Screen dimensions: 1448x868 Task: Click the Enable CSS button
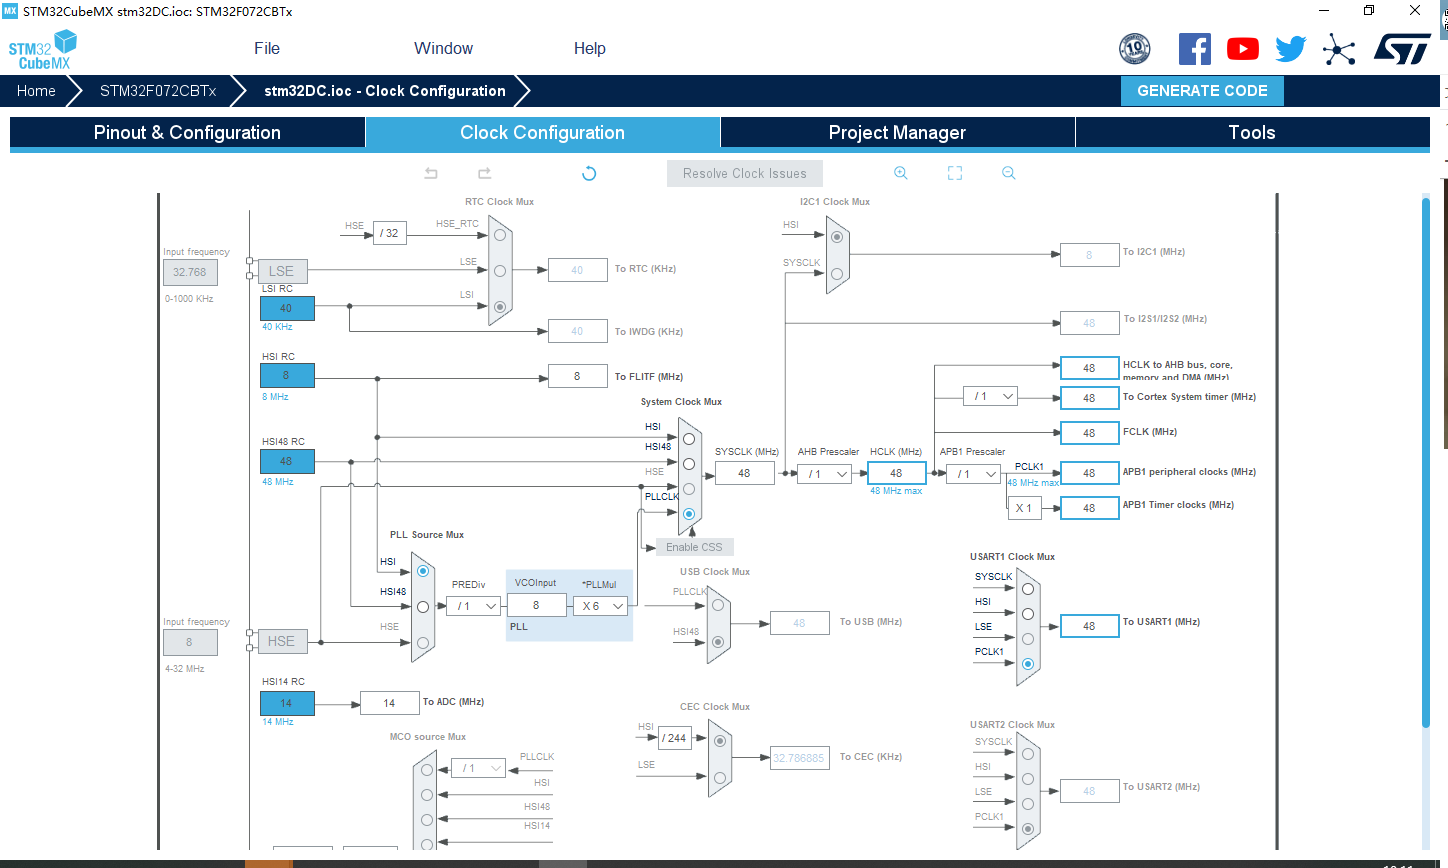[694, 547]
